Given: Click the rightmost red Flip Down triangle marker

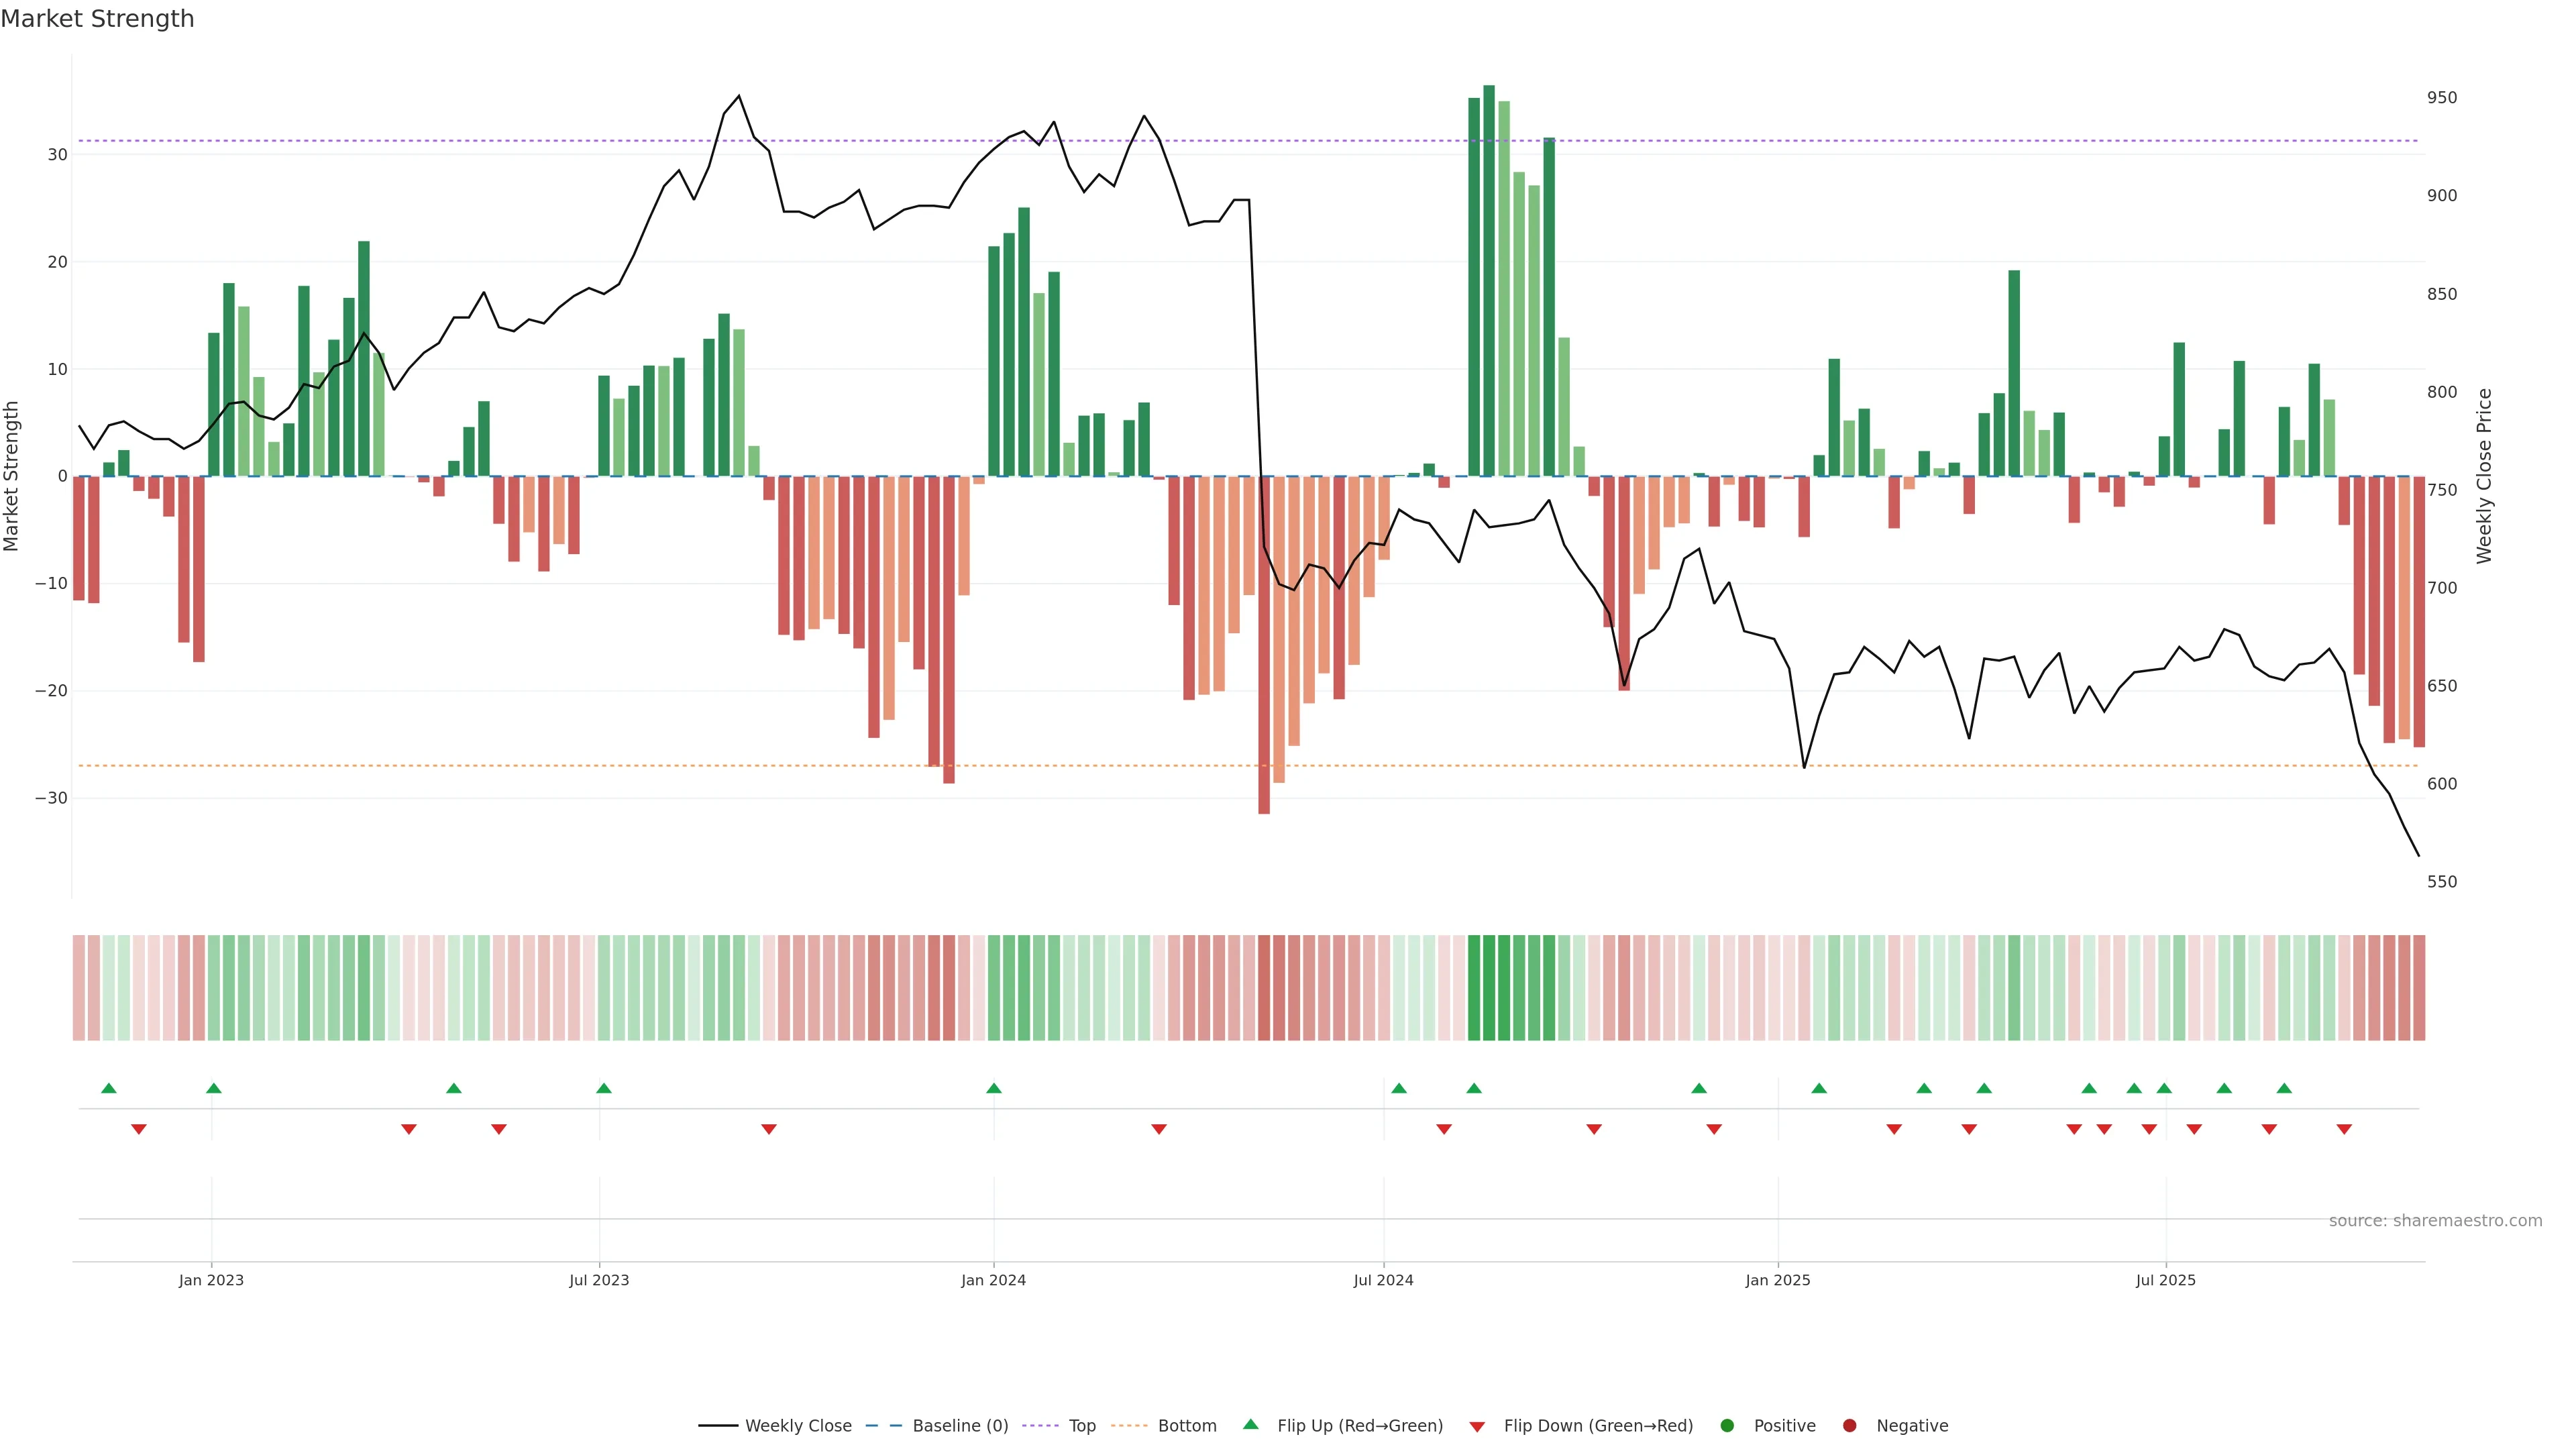Looking at the screenshot, I should pos(2344,1129).
